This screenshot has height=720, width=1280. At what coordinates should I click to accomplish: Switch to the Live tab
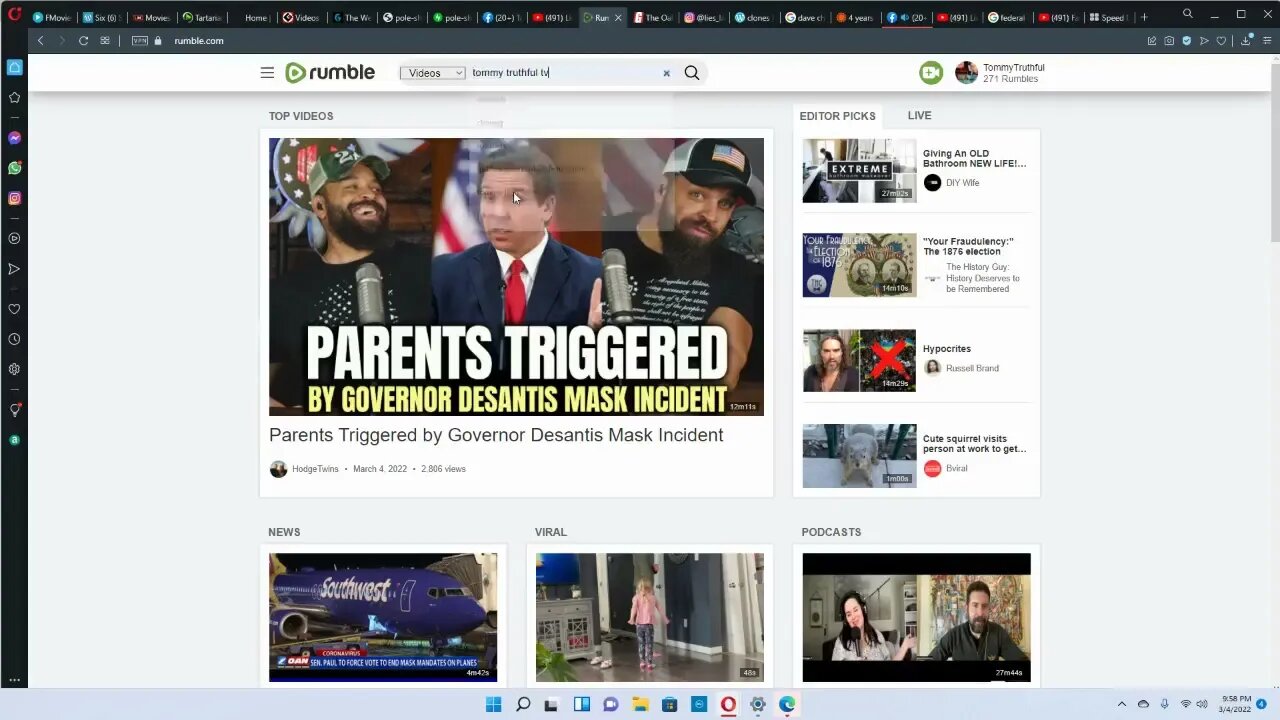coord(919,116)
